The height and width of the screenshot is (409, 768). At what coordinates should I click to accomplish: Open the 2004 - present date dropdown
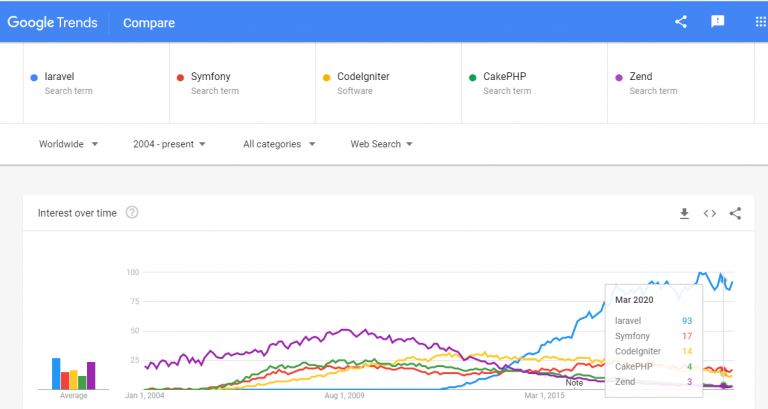pyautogui.click(x=169, y=144)
